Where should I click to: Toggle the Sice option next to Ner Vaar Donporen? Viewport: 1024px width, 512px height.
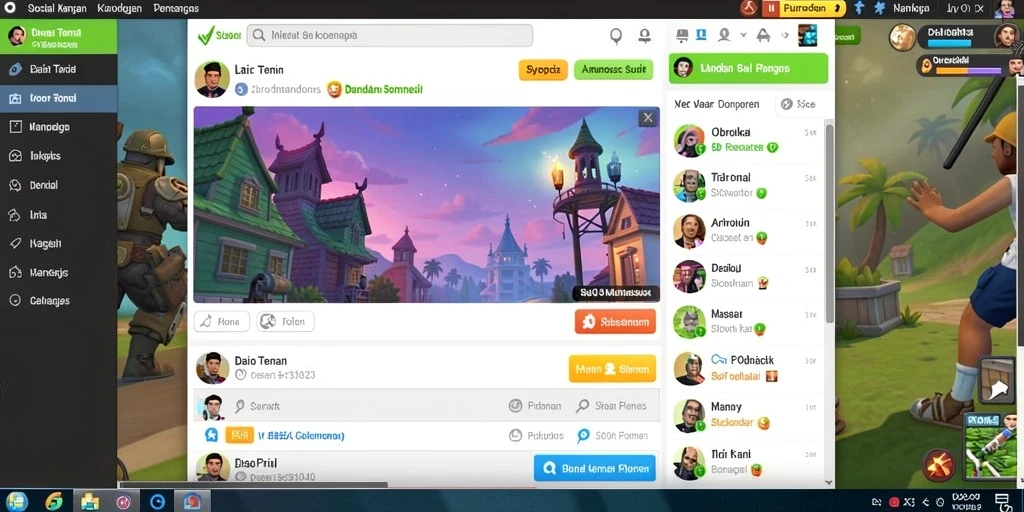[798, 104]
